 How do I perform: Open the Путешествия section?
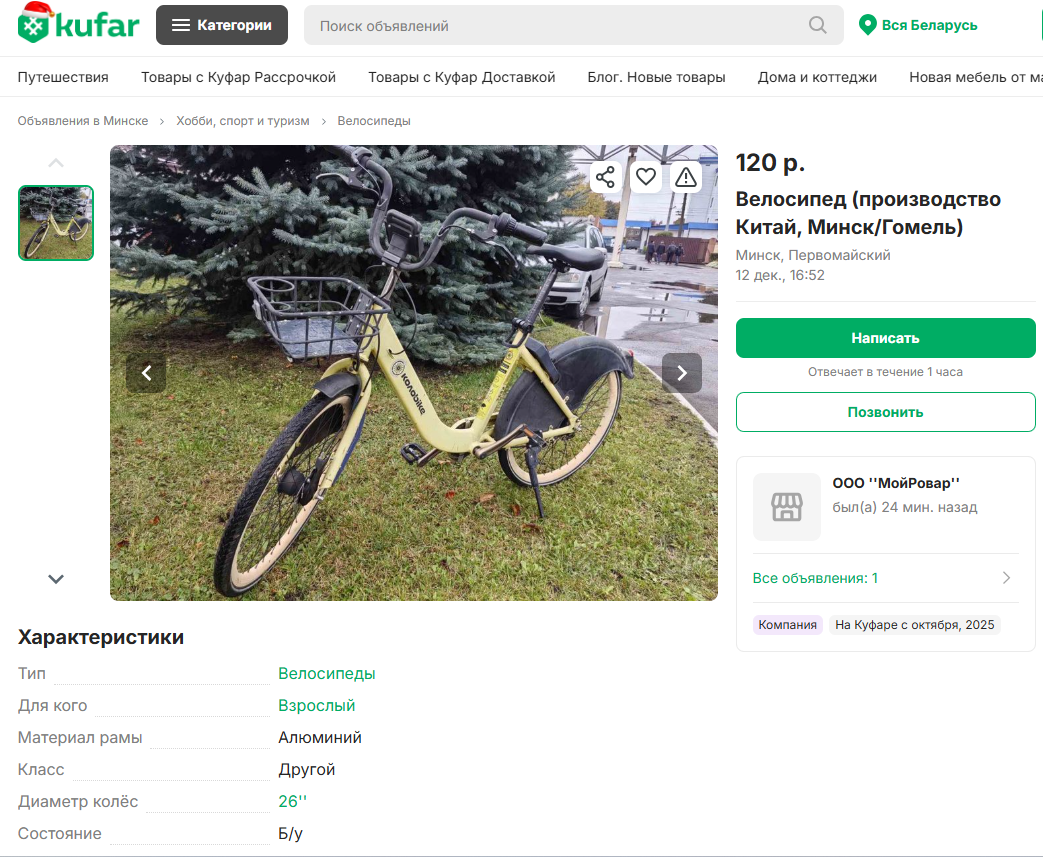(63, 76)
